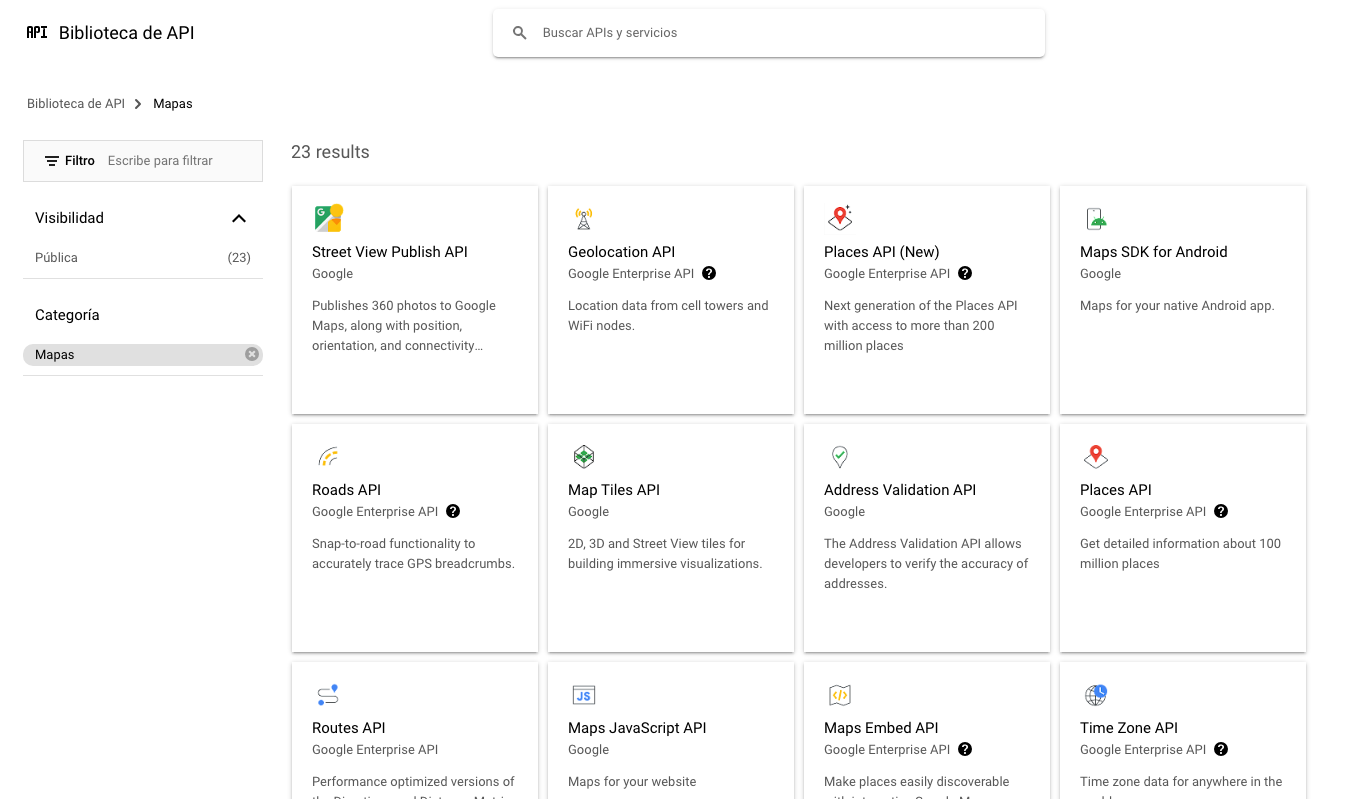Open the Places API (New) pin icon
Viewport: 1360px width, 802px height.
pos(840,218)
